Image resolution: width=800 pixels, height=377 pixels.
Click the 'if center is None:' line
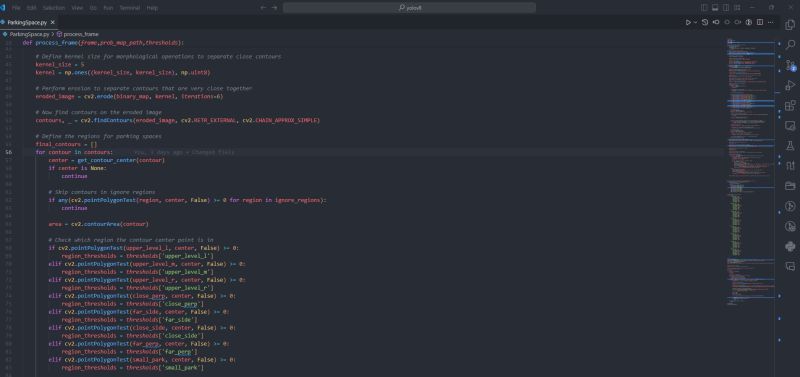pyautogui.click(x=78, y=168)
